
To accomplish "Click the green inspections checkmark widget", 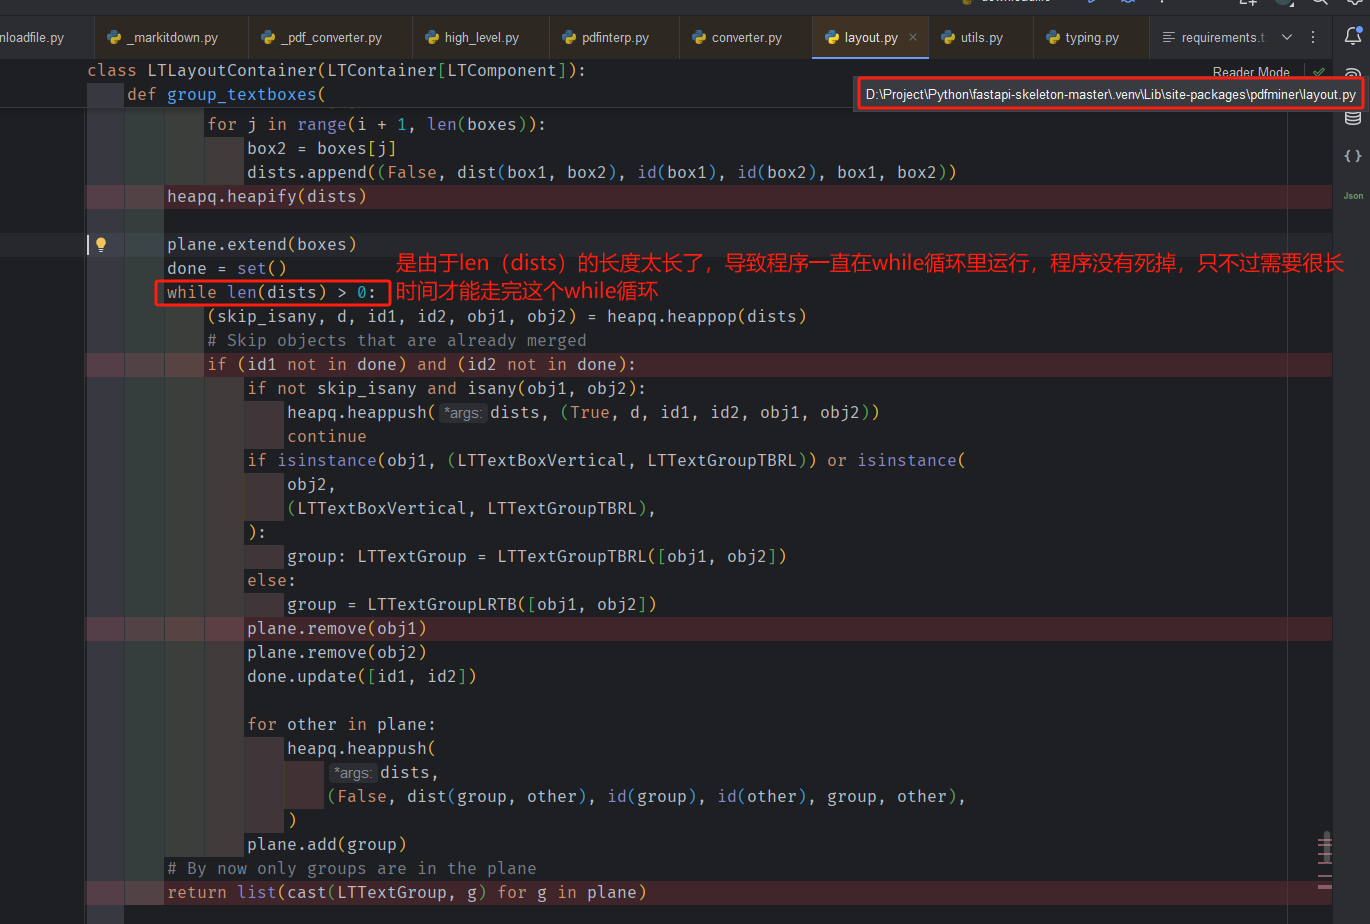I will click(x=1318, y=72).
